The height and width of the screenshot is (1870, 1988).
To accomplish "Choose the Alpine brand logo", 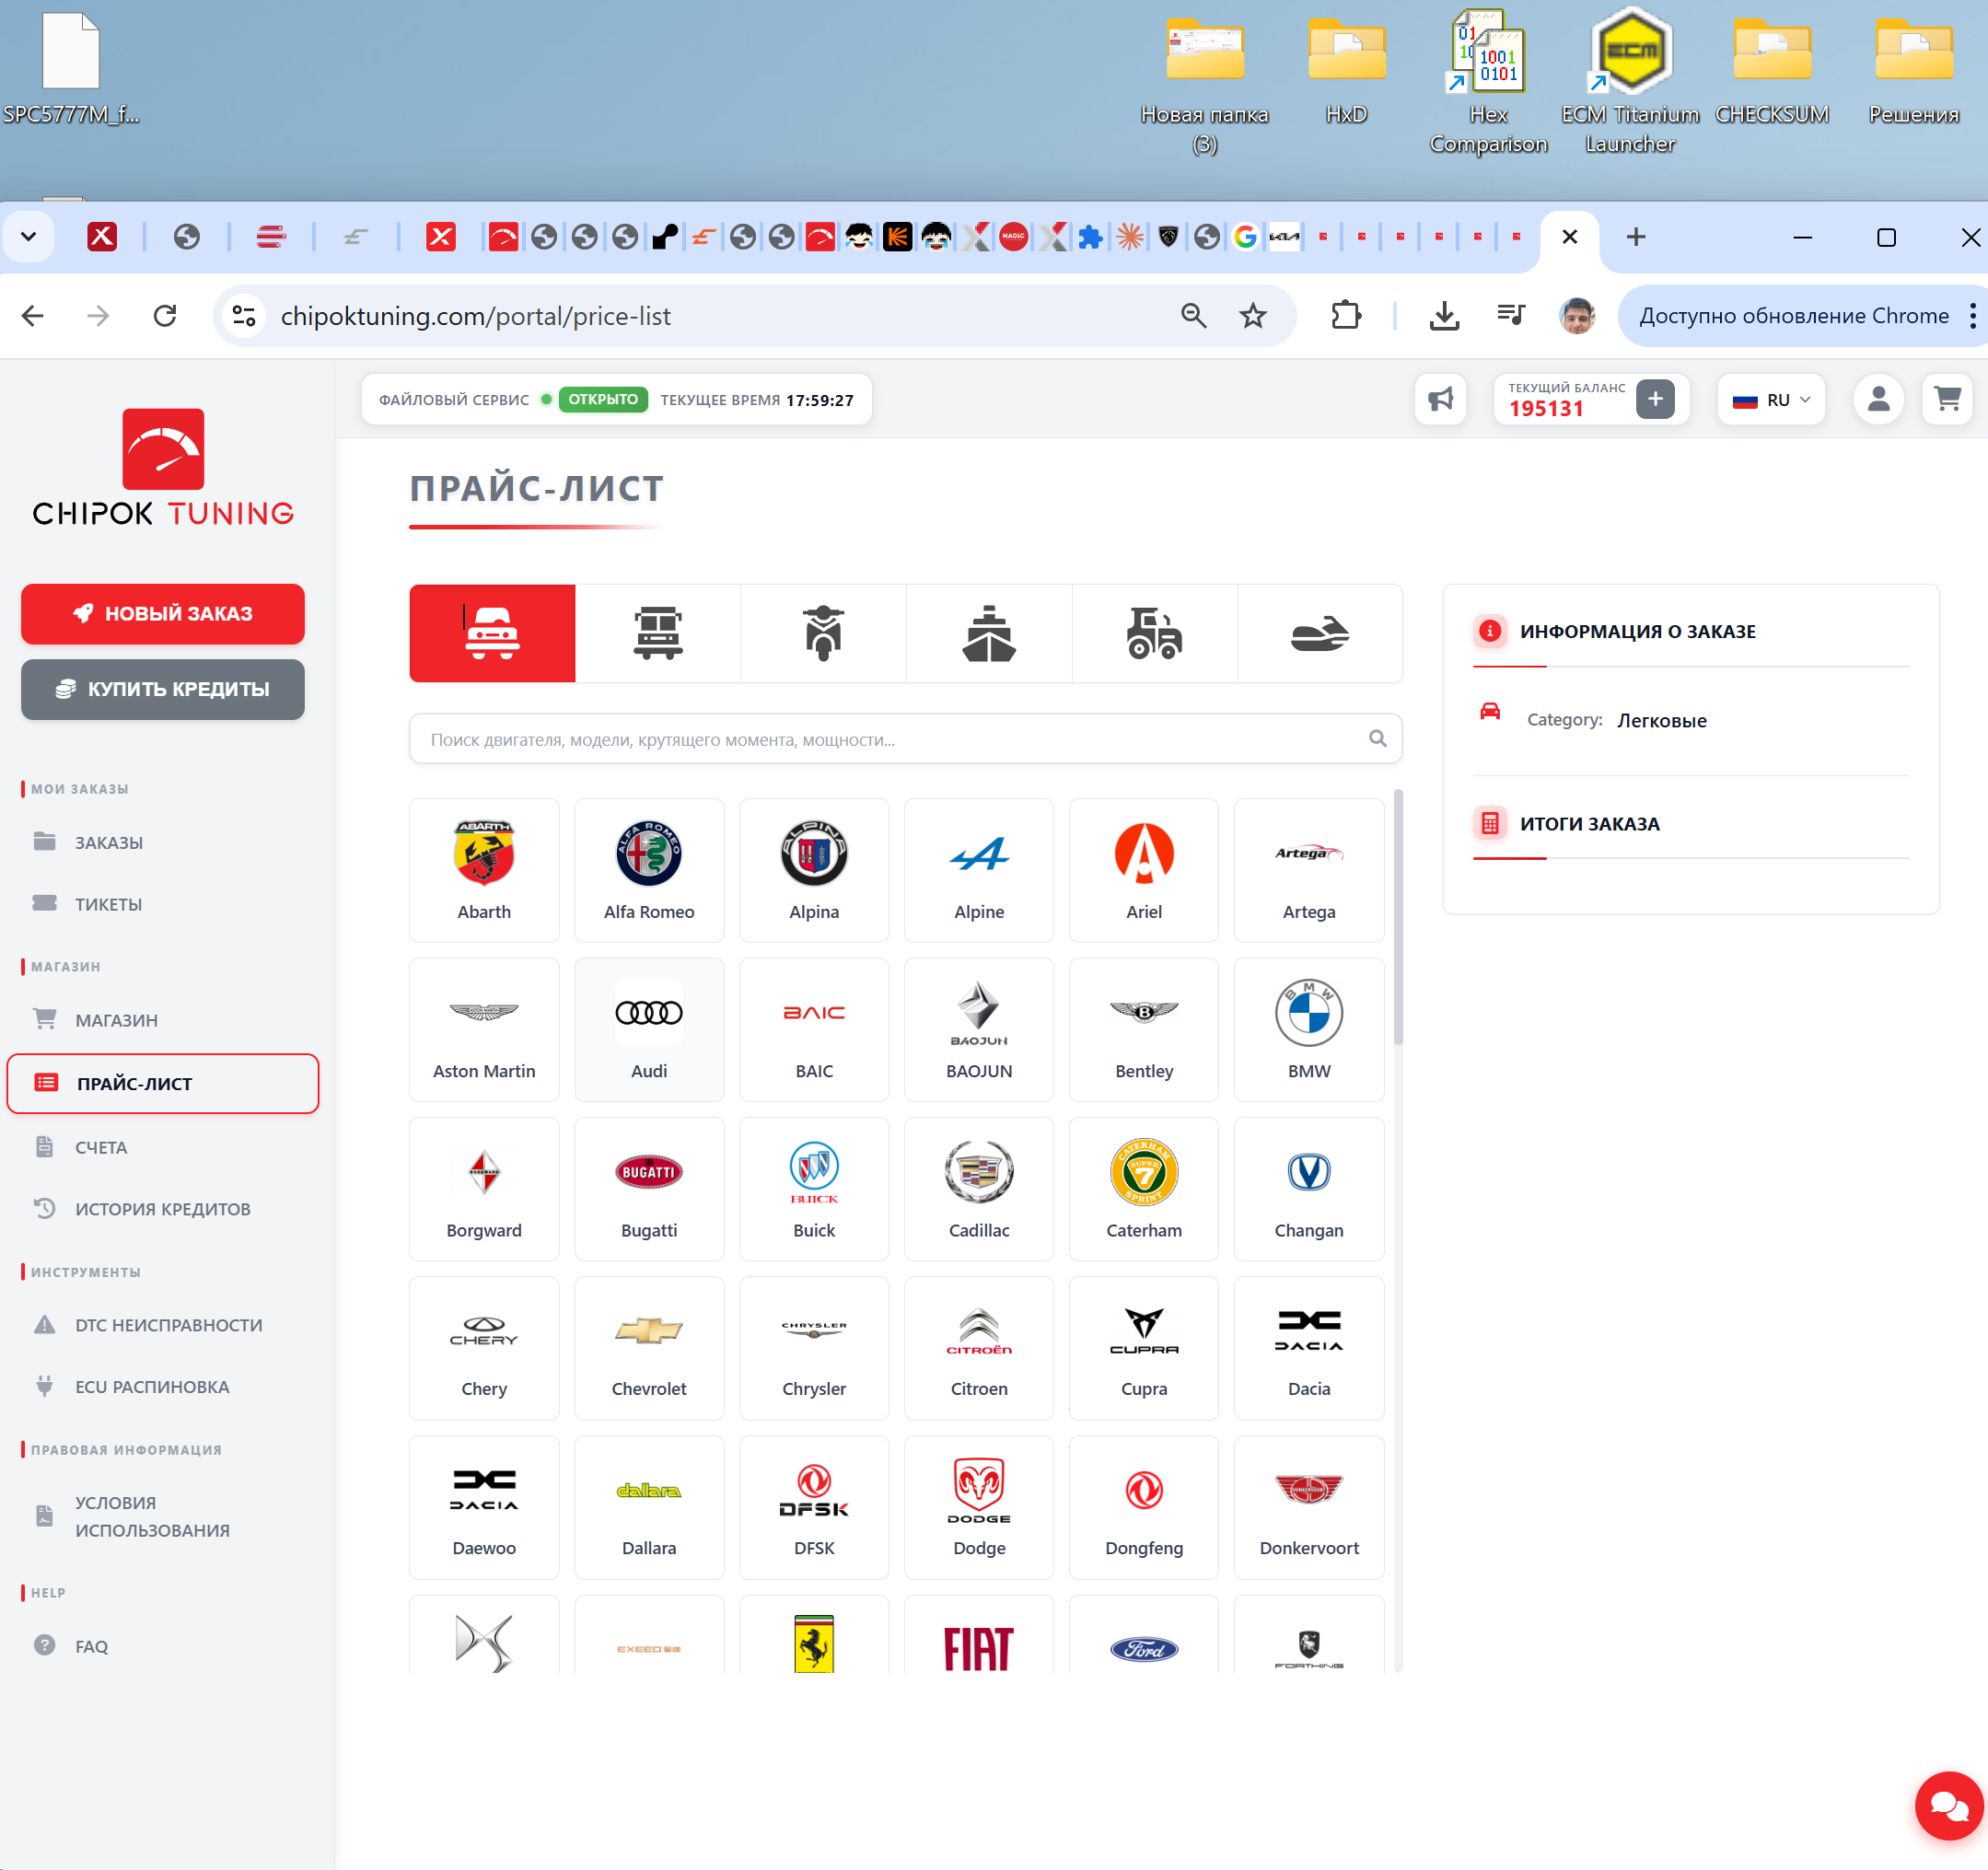I will (x=979, y=854).
